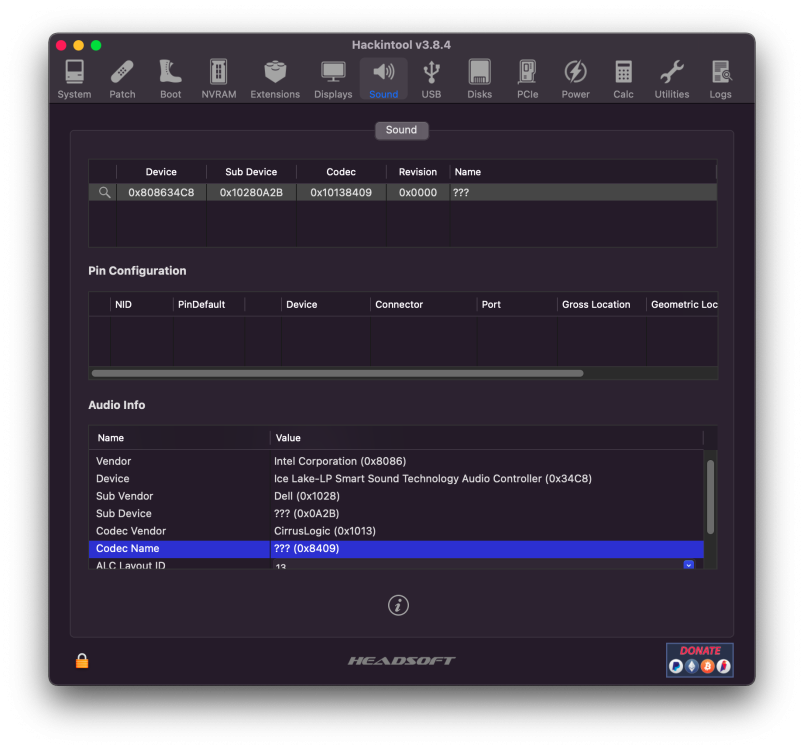Open the System toolbar section
The width and height of the screenshot is (804, 750).
[74, 79]
